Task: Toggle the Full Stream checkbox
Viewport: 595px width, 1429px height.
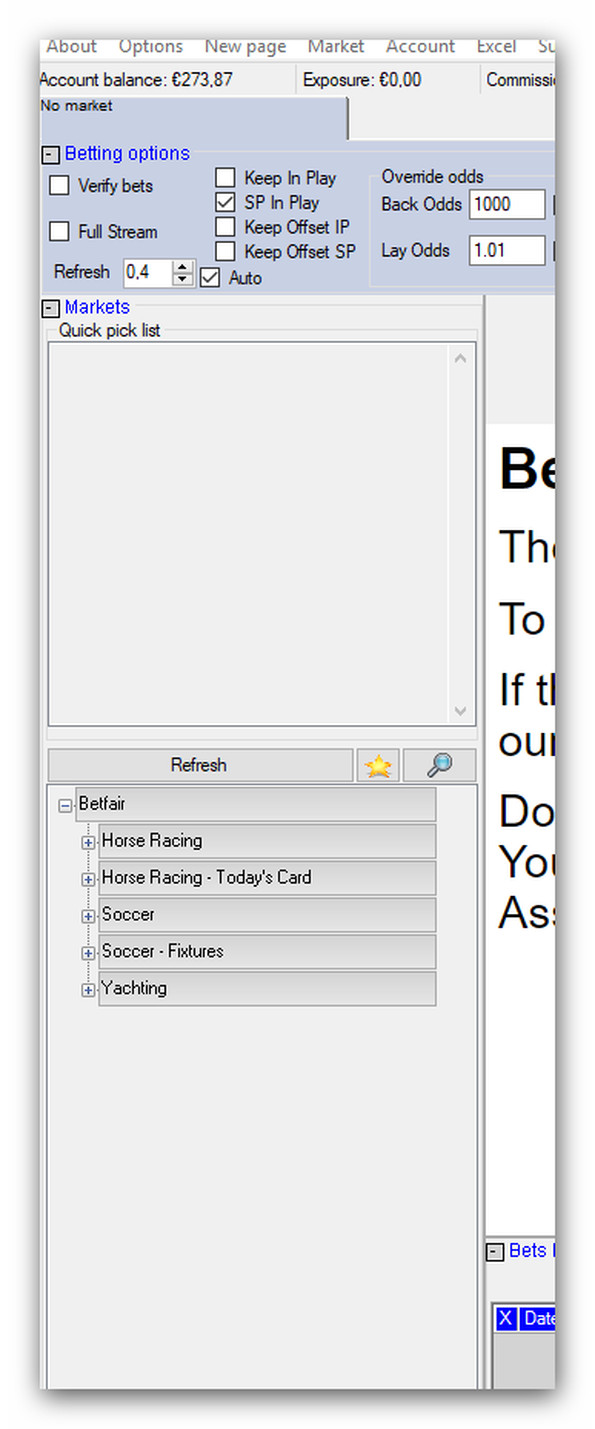Action: tap(60, 232)
